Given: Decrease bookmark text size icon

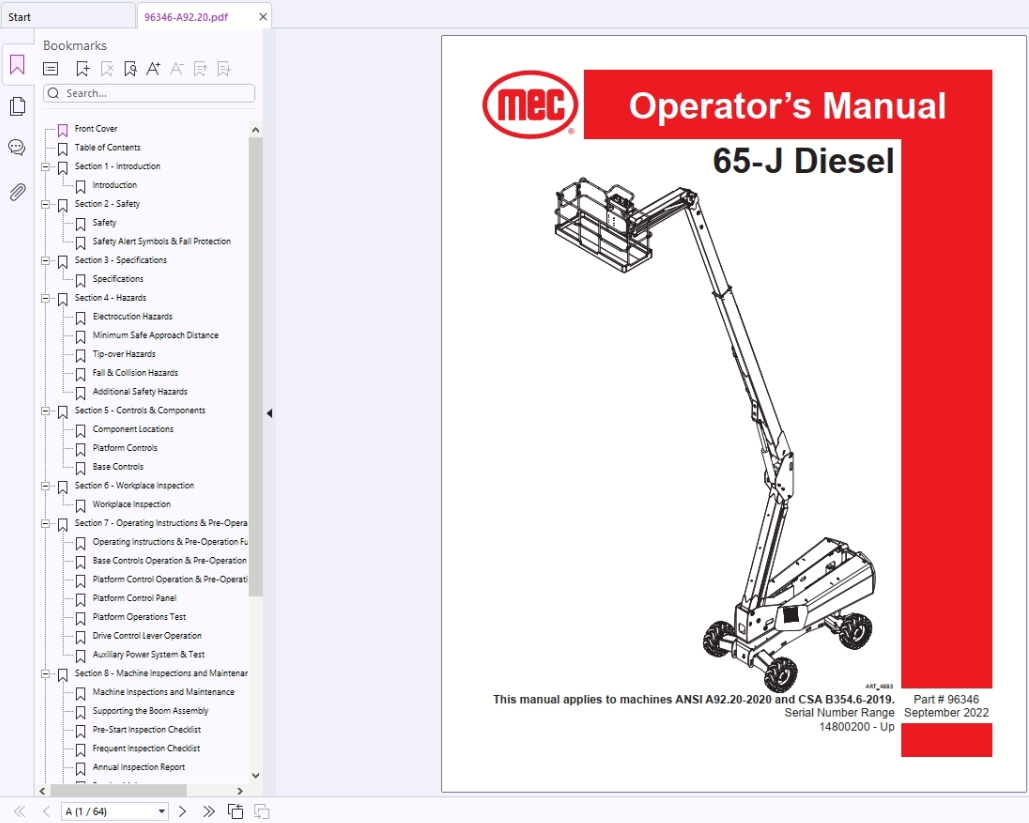Looking at the screenshot, I should tap(177, 68).
